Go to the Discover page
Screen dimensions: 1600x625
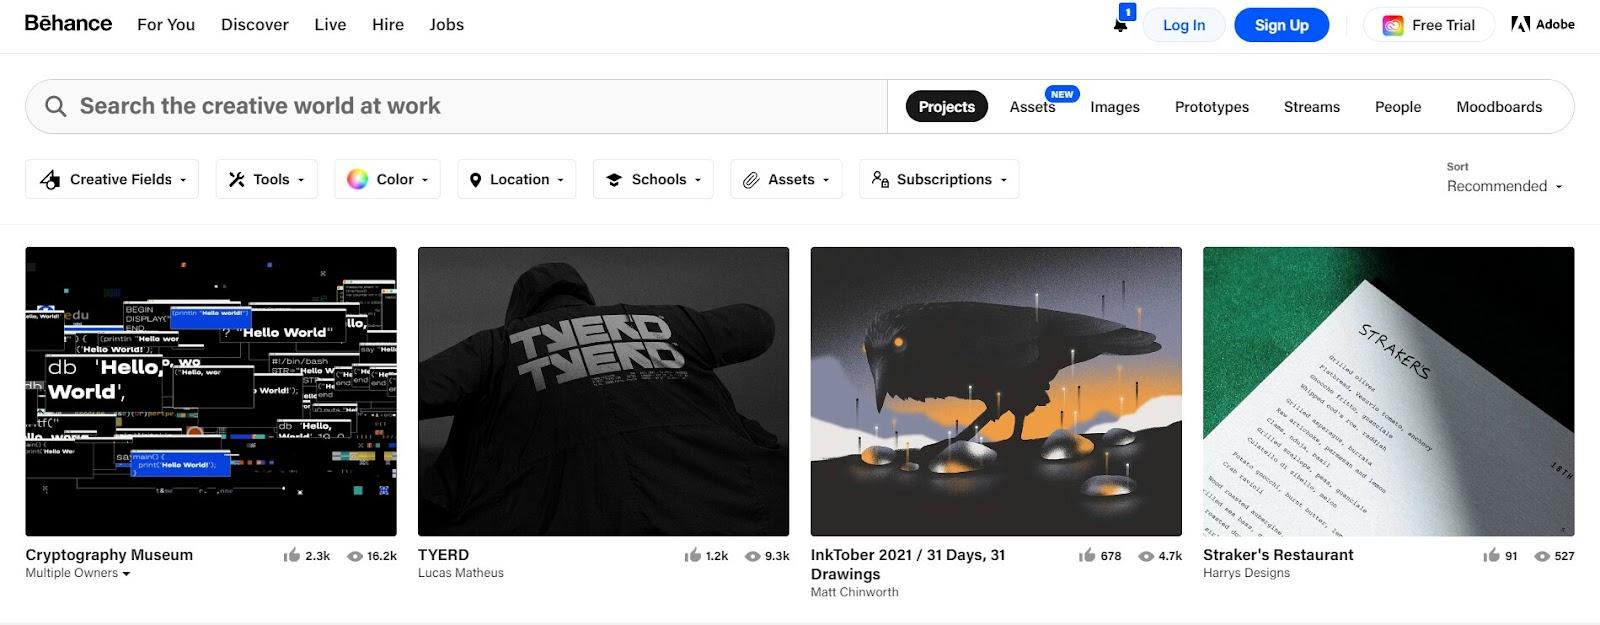tap(254, 24)
